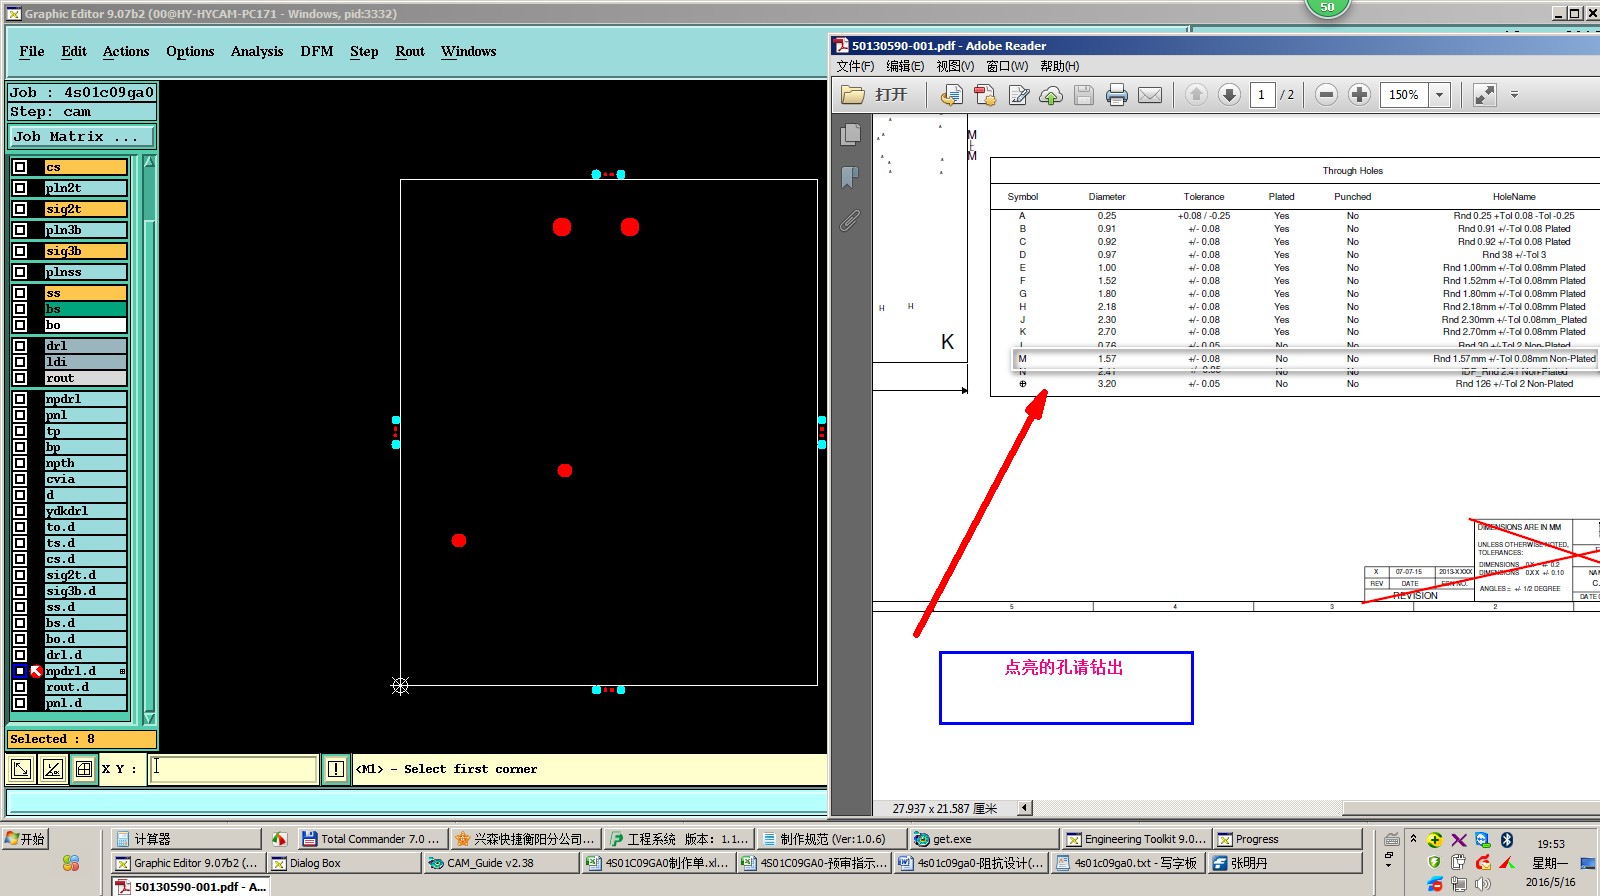Select the cvia layer name
Image resolution: width=1600 pixels, height=896 pixels.
(x=85, y=479)
